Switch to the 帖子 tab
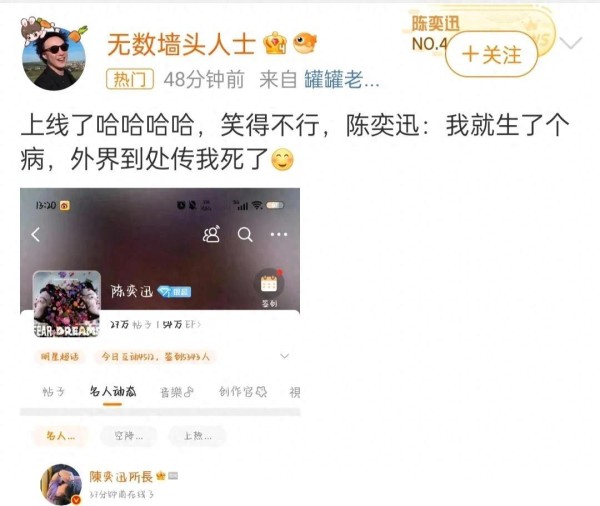The image size is (600, 506). (53, 392)
